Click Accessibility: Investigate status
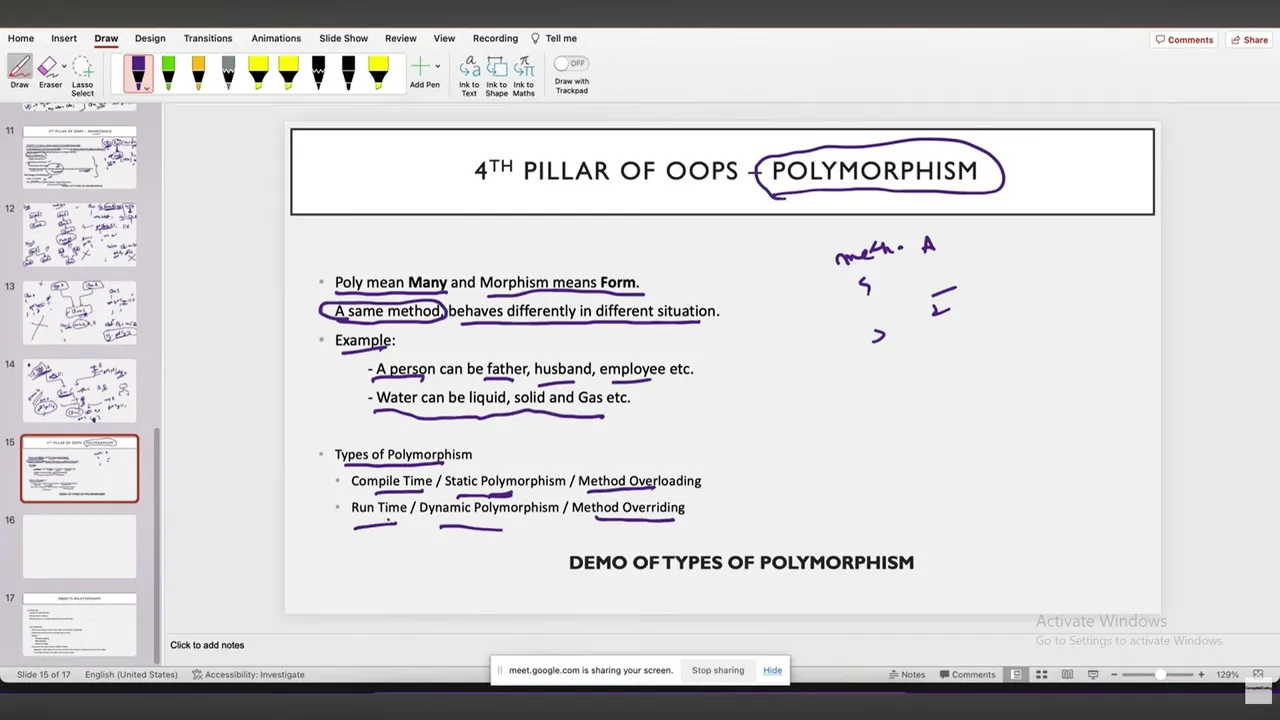The height and width of the screenshot is (720, 1280). (248, 674)
